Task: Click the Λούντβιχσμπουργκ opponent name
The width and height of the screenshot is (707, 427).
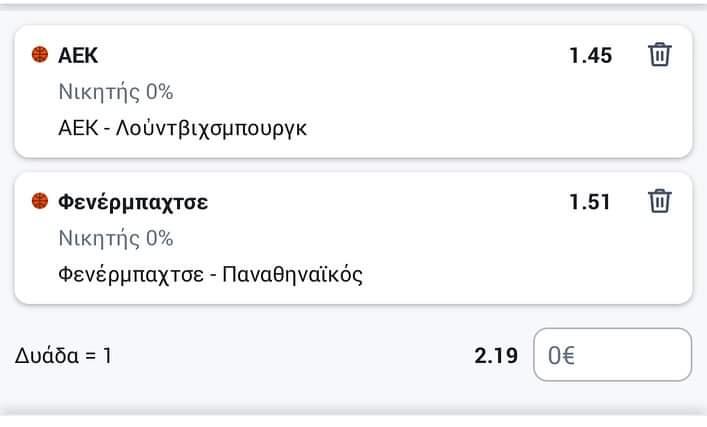Action: [x=211, y=129]
